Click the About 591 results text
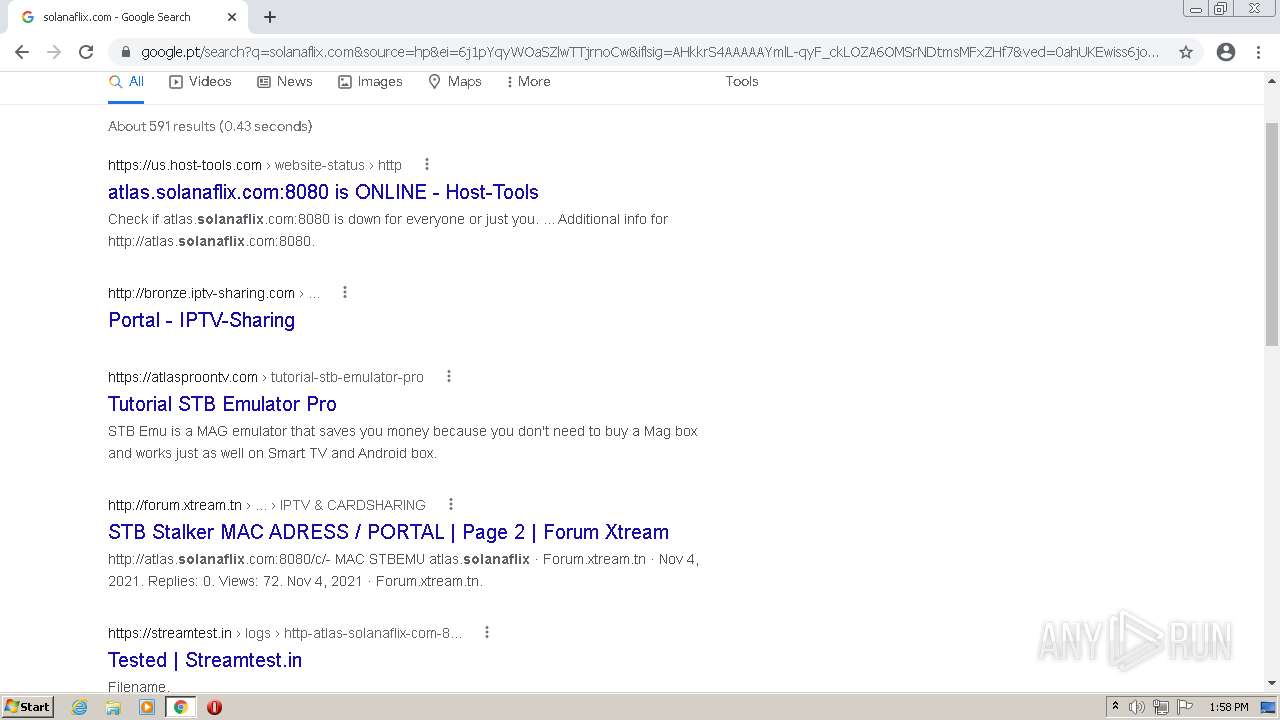 210,126
